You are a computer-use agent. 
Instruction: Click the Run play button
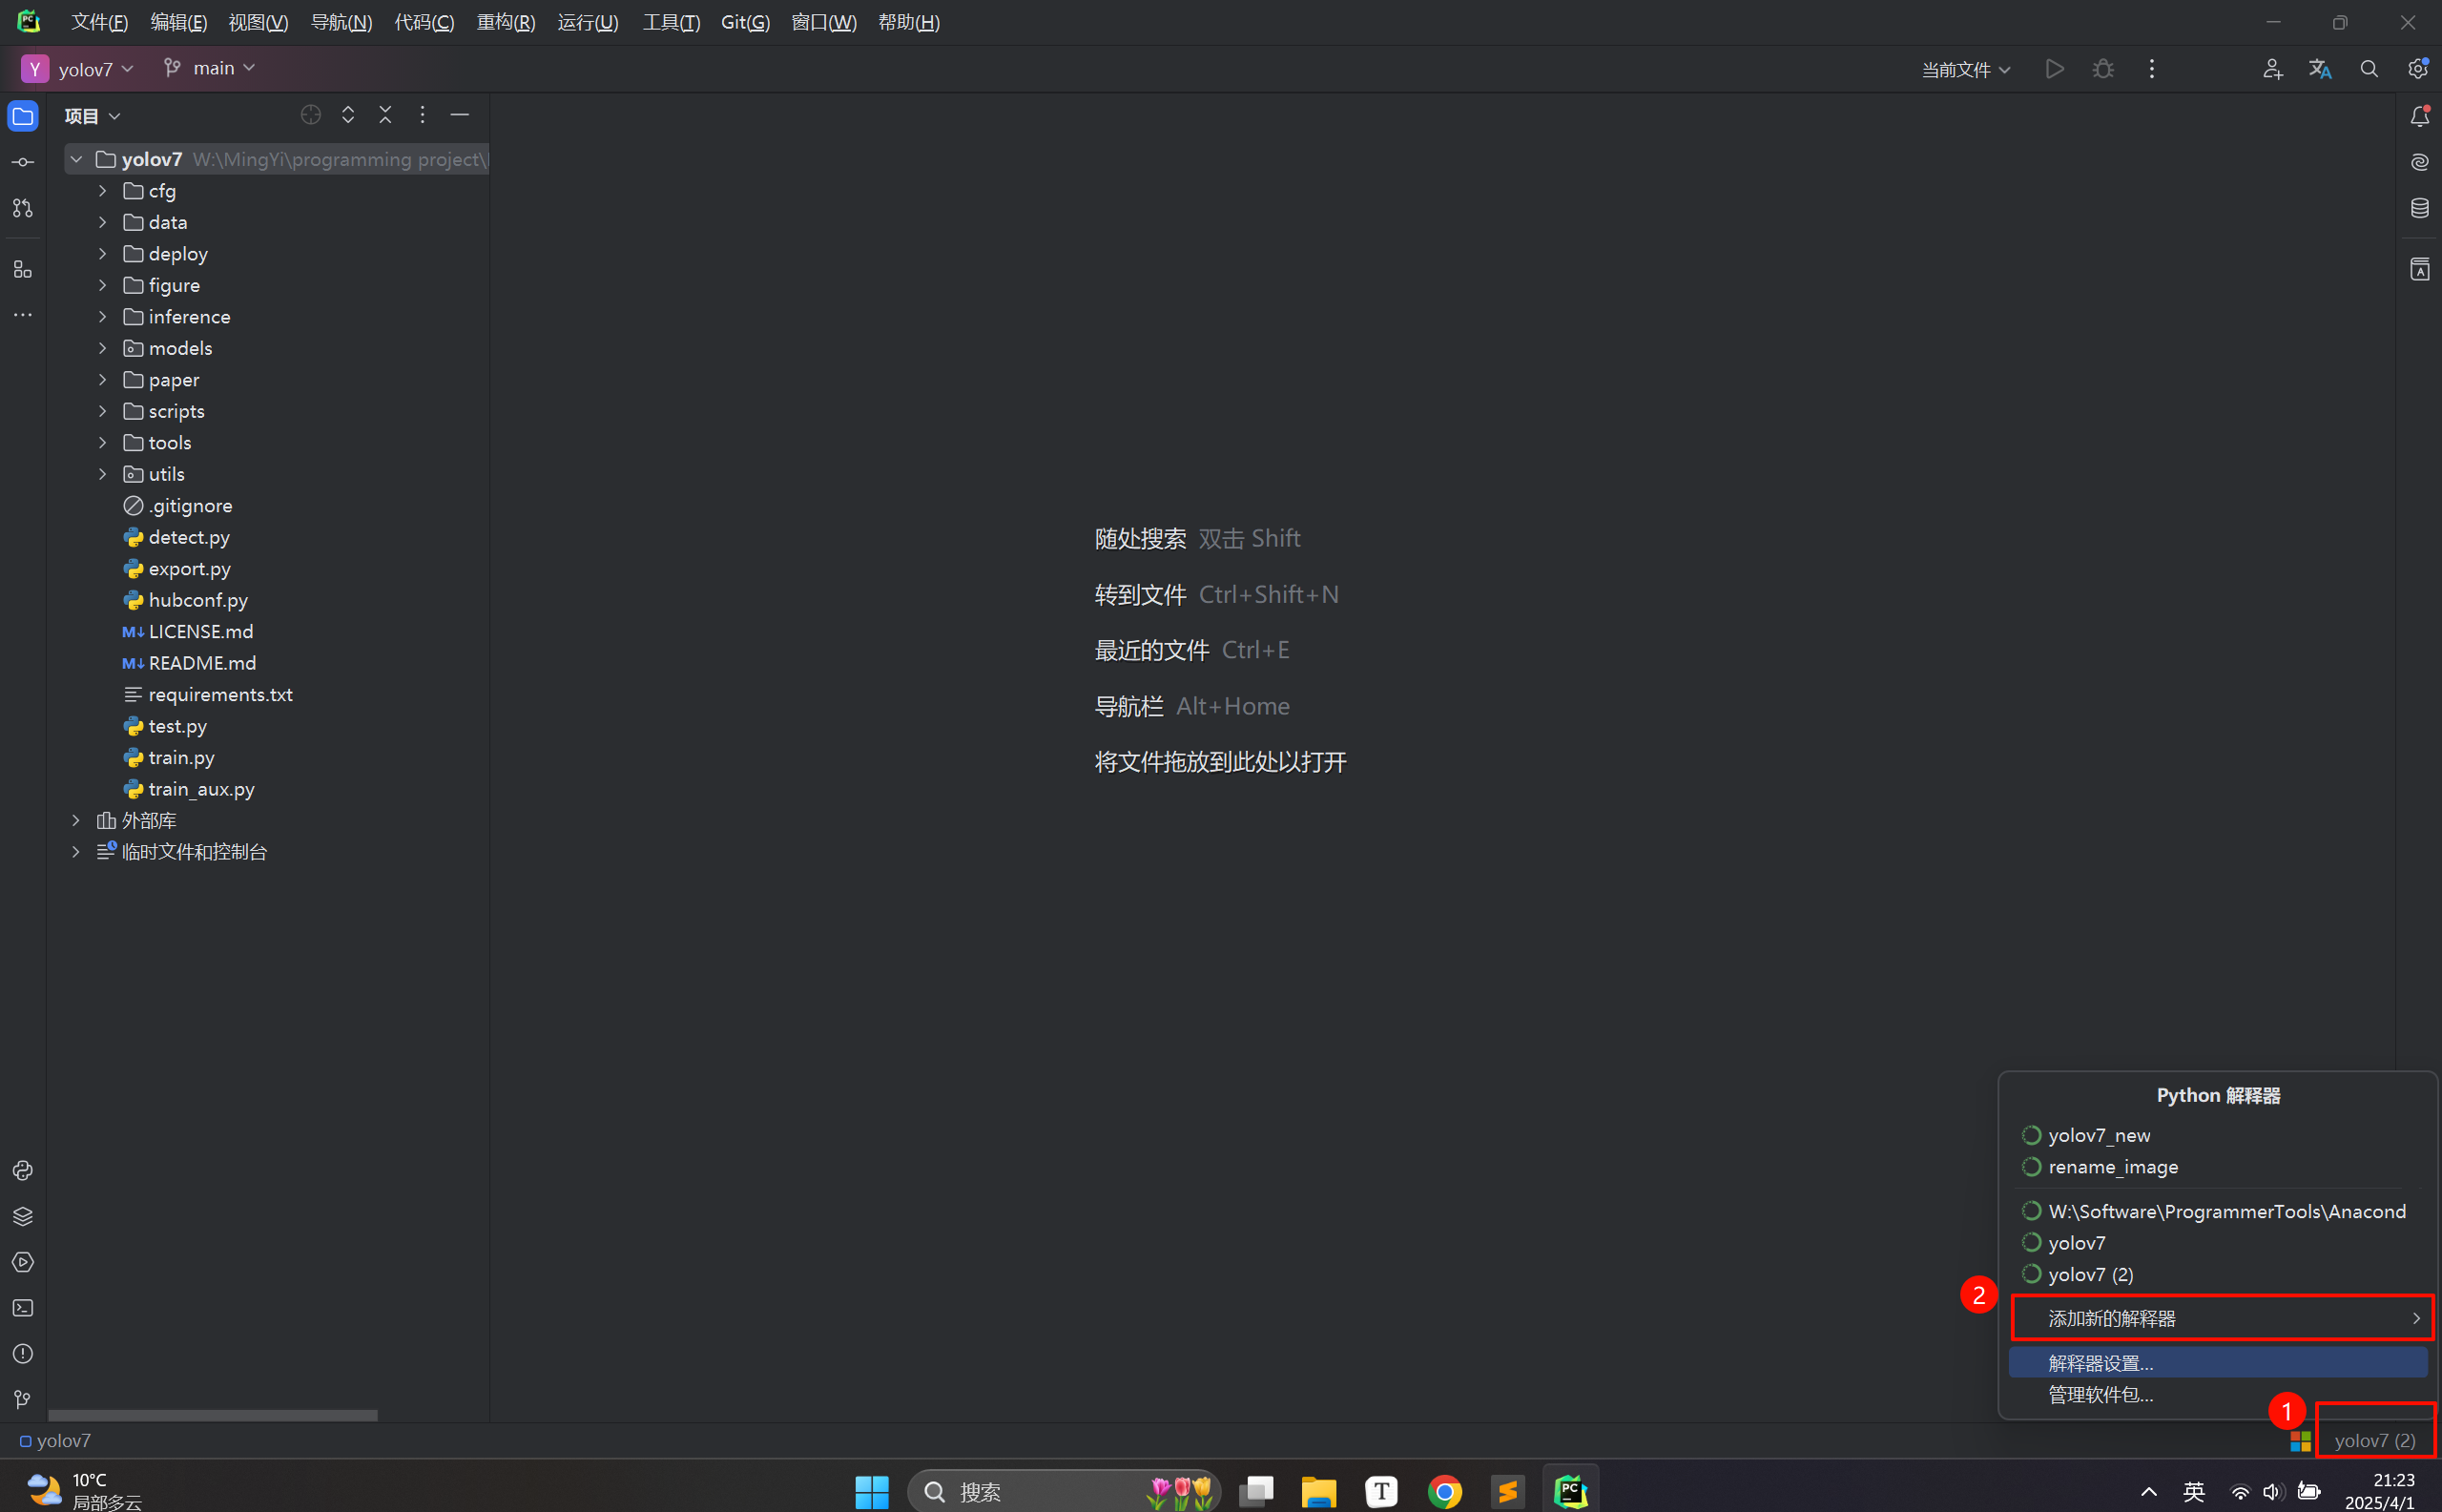coord(2054,69)
